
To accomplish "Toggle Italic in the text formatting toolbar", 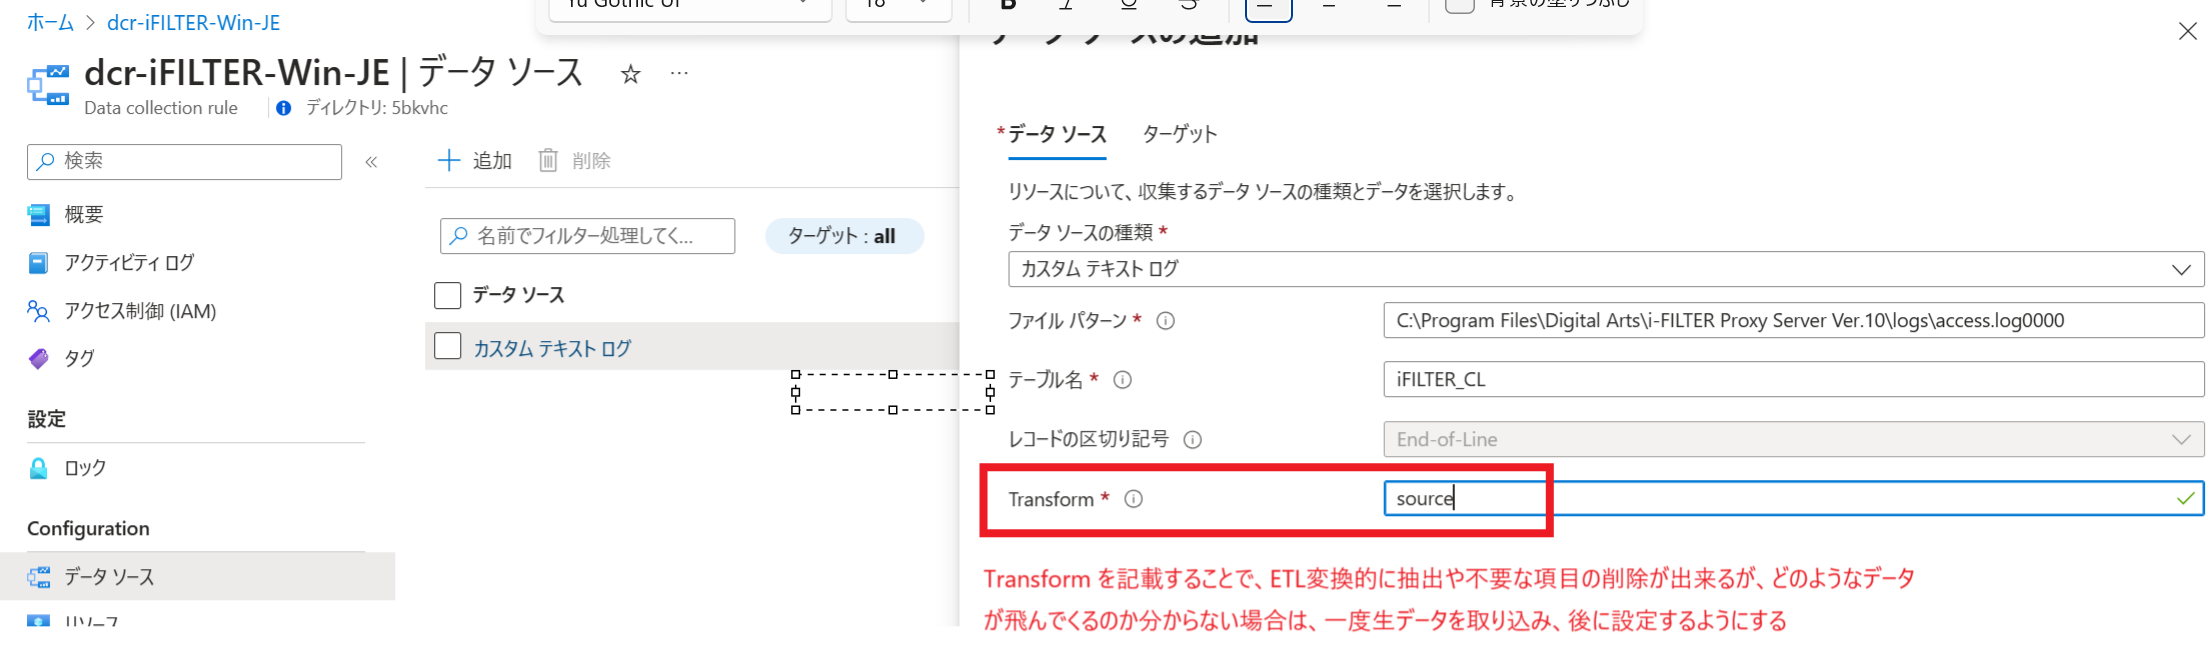I will pyautogui.click(x=1067, y=5).
